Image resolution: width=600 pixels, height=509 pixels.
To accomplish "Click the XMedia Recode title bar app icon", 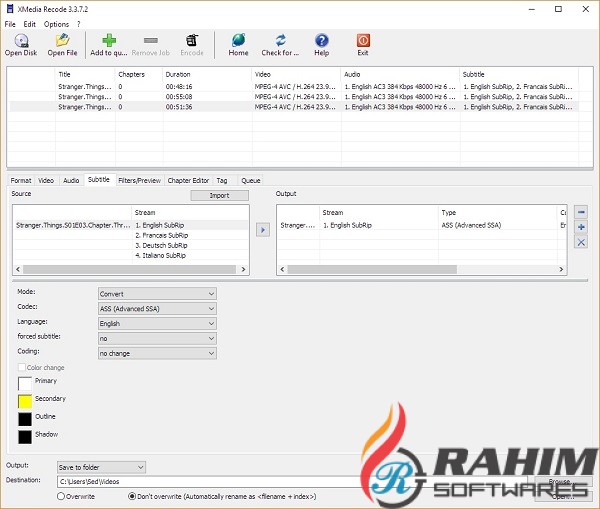I will point(10,9).
